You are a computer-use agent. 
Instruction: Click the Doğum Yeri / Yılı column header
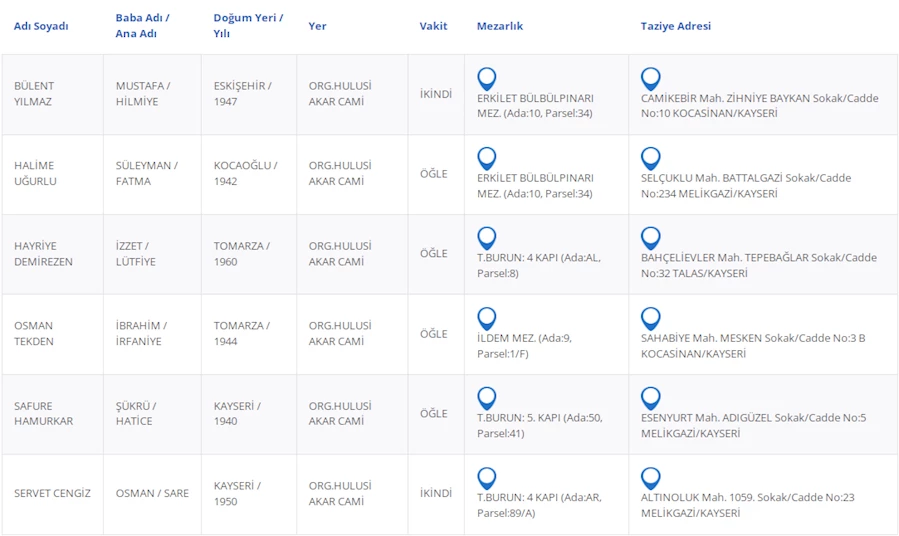247,26
